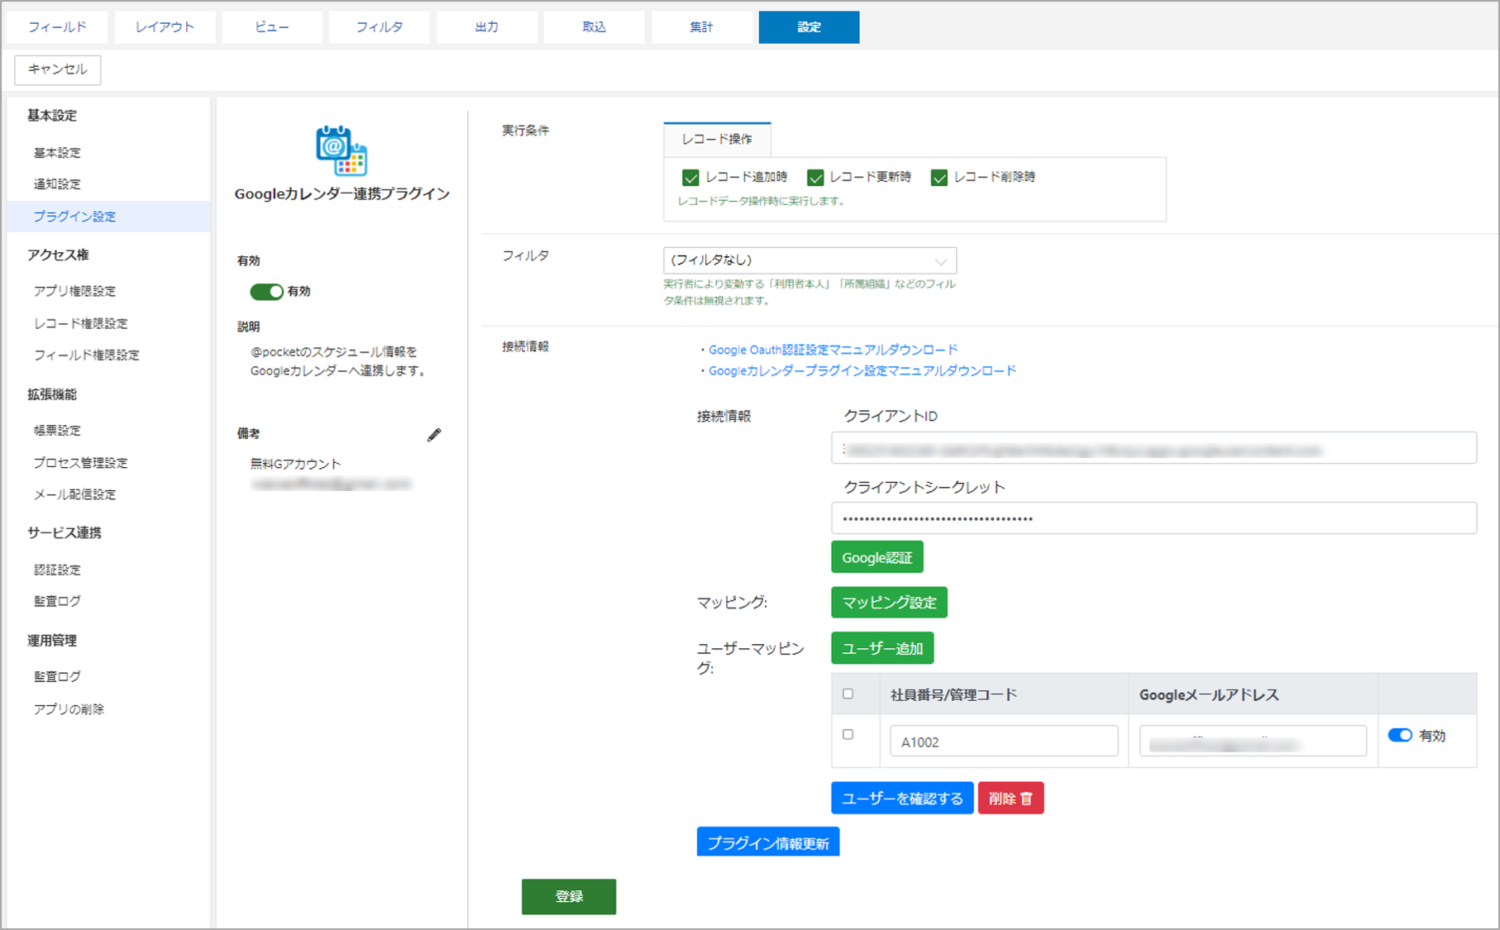Screen dimensions: 1500x930
Task: Check the user mapping header select-all checkbox
Action: pos(848,693)
